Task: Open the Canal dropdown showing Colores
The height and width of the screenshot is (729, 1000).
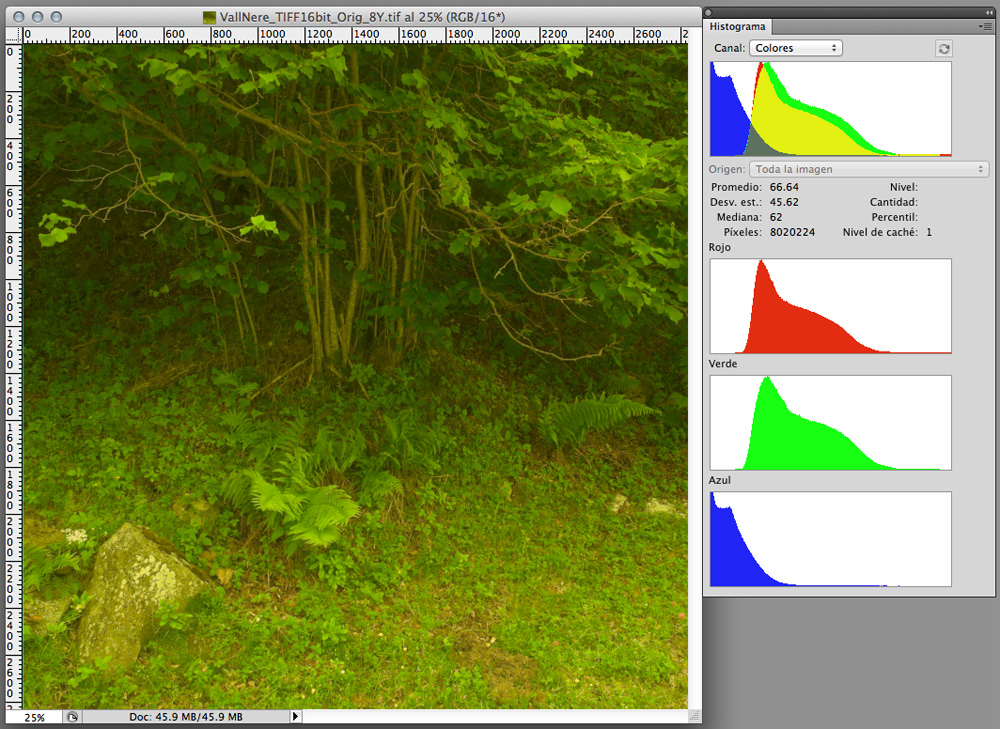Action: (796, 48)
